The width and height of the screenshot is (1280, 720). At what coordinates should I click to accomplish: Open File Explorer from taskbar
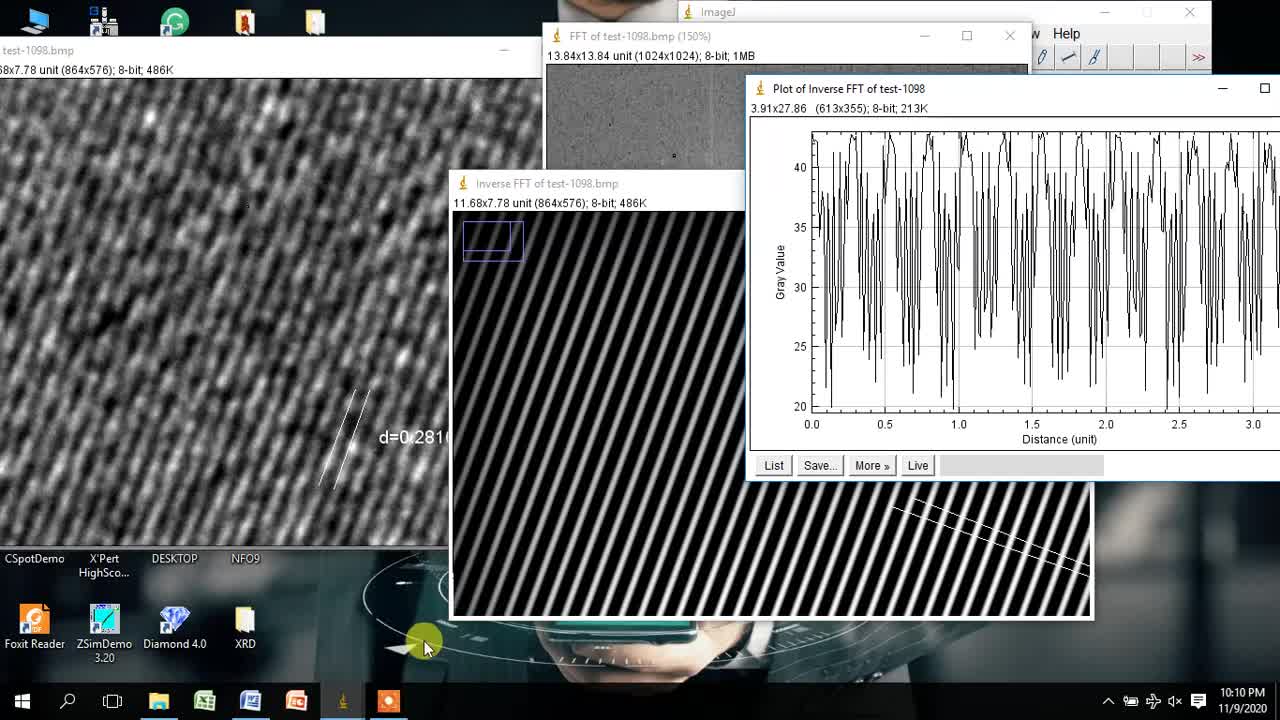tap(159, 701)
